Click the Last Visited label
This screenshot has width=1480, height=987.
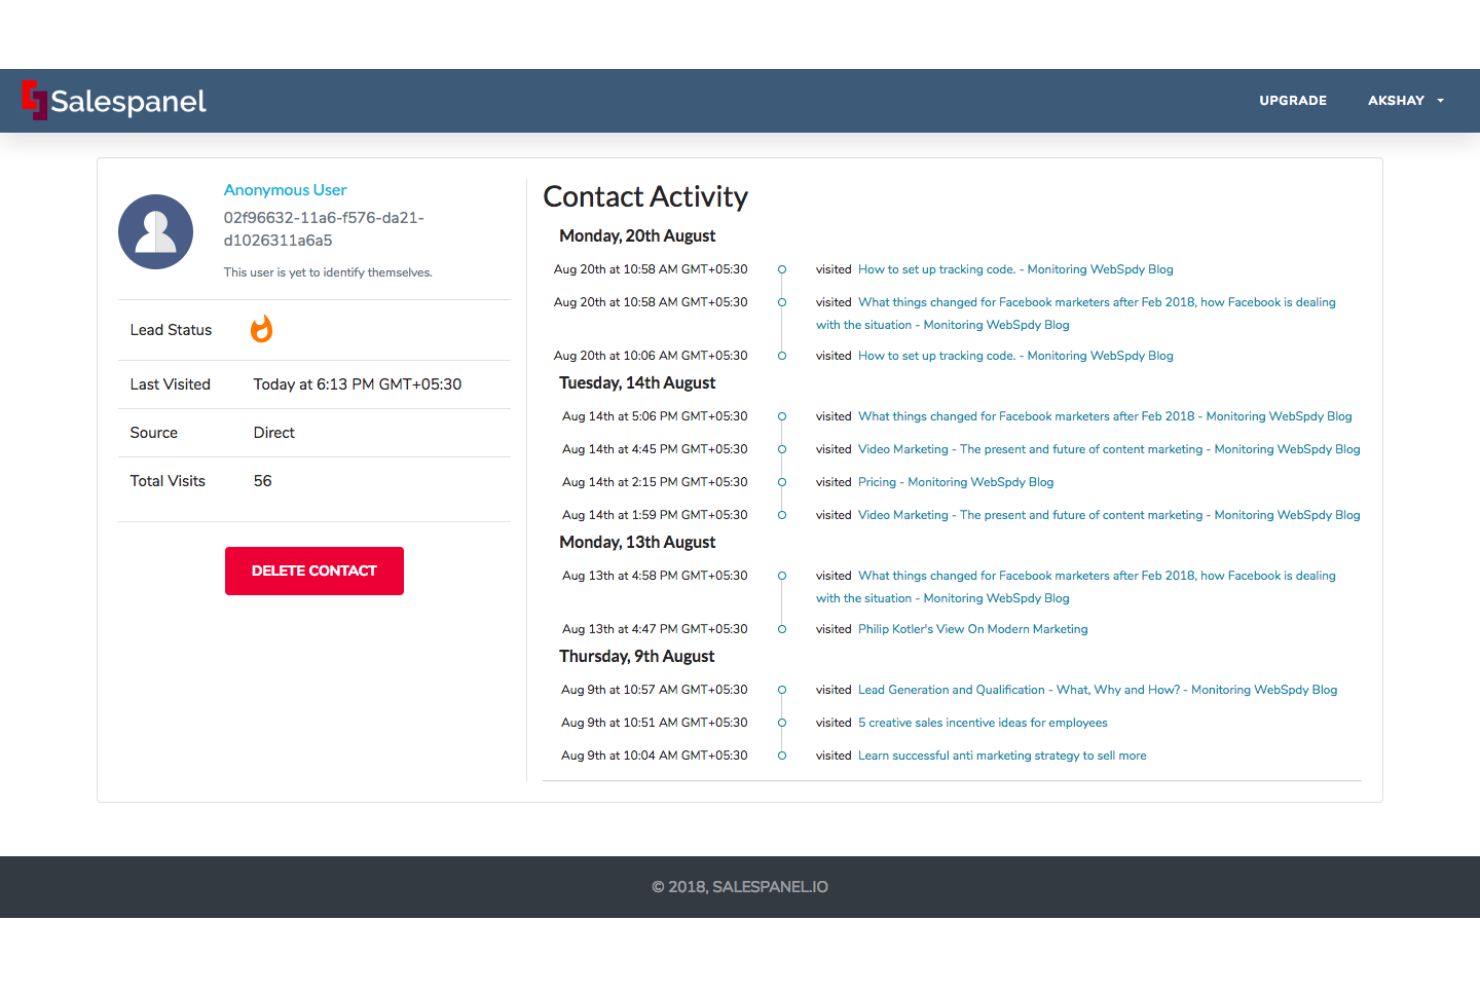tap(170, 384)
